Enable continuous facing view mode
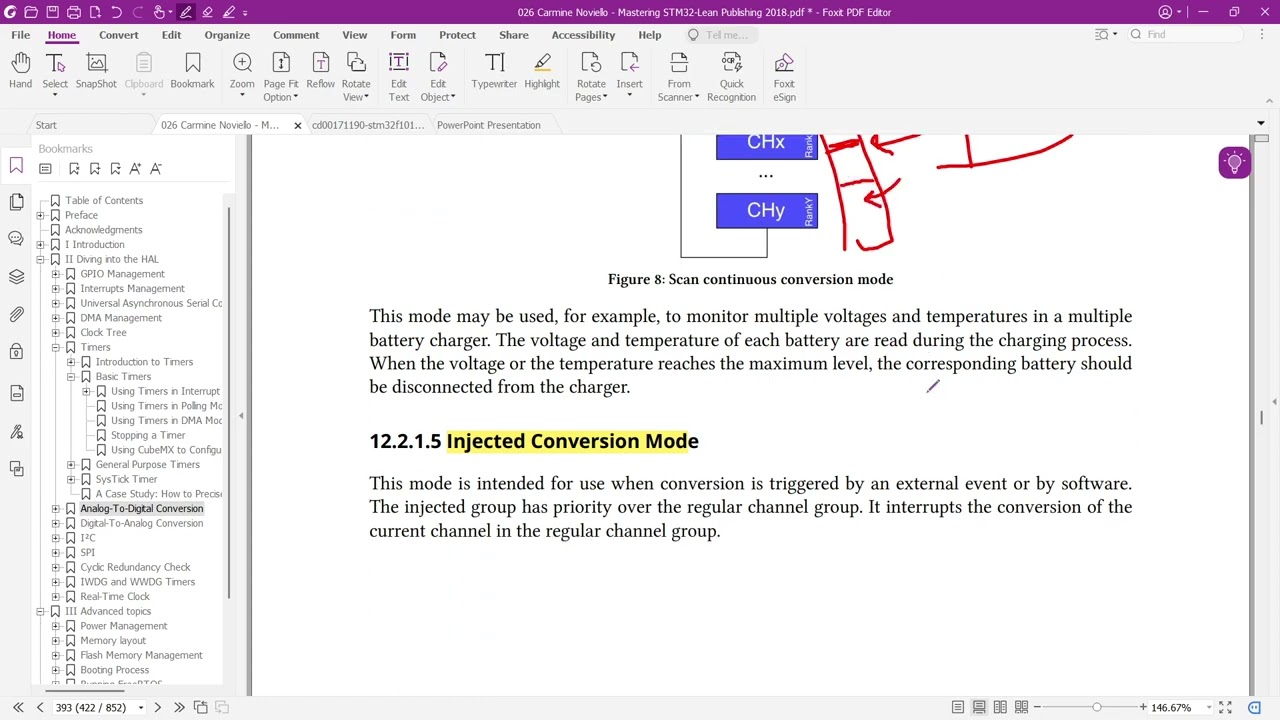The height and width of the screenshot is (720, 1280). tap(1021, 707)
